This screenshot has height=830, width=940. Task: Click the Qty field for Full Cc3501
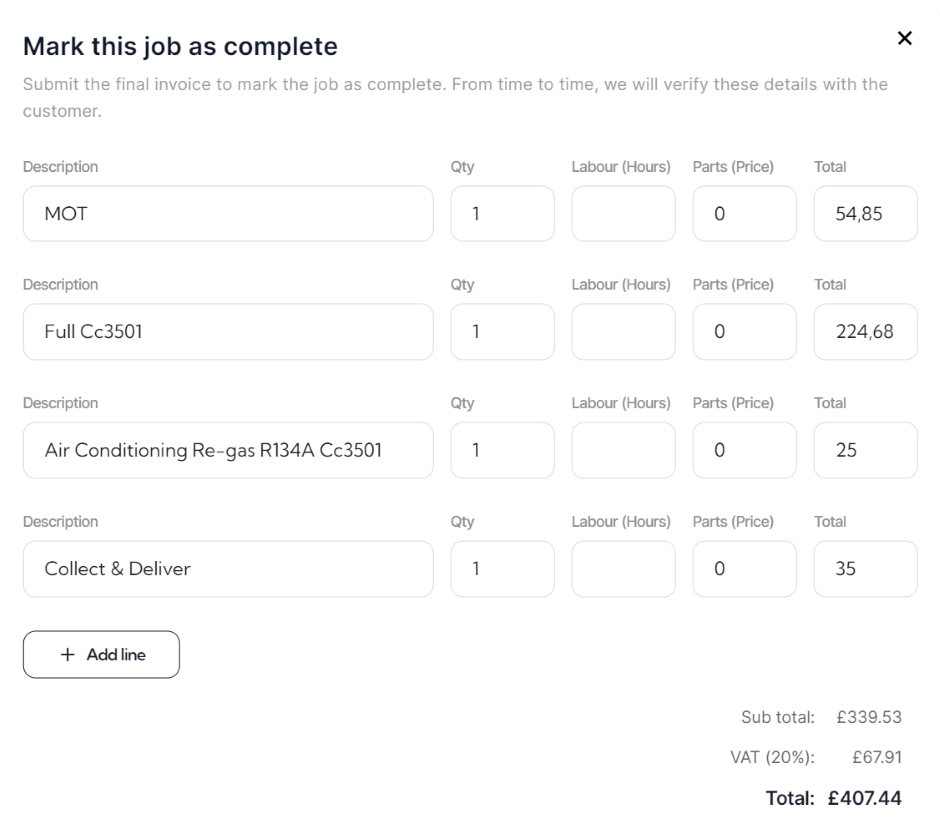[x=502, y=332]
